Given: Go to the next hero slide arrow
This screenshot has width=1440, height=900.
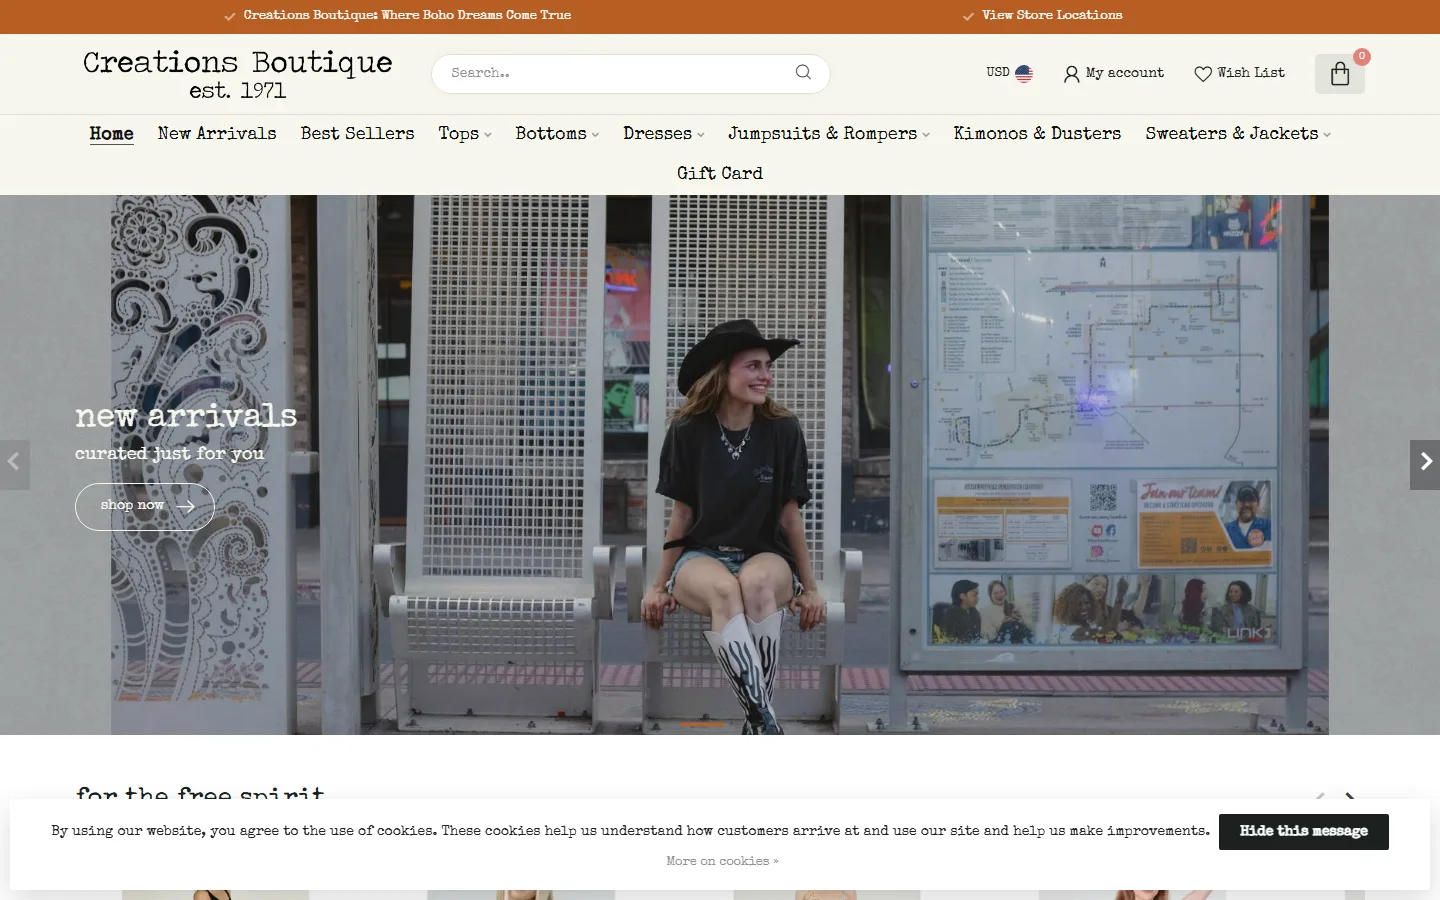Looking at the screenshot, I should 1425,465.
